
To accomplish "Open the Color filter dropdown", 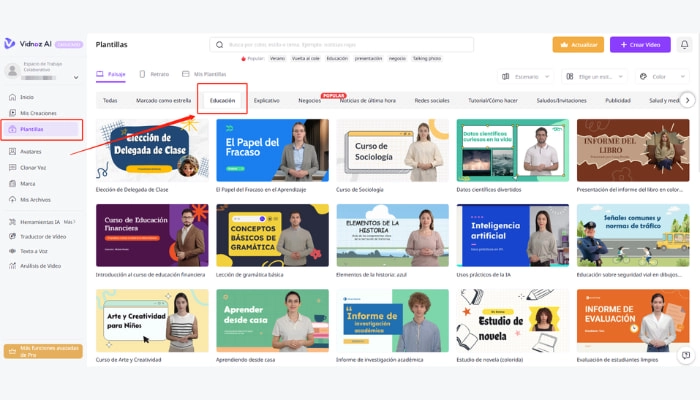I will coord(662,77).
